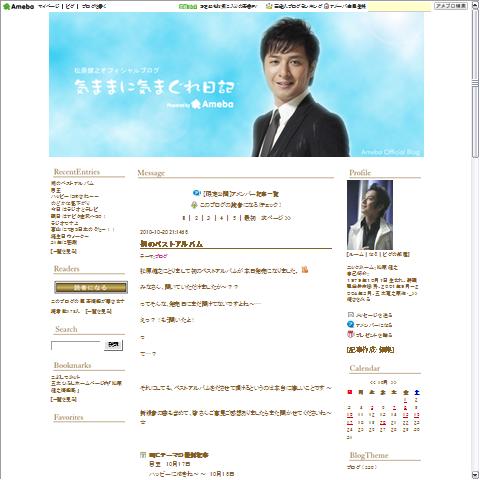The image size is (480, 480).
Task: Go to page 5 in pagination
Action: (234, 218)
